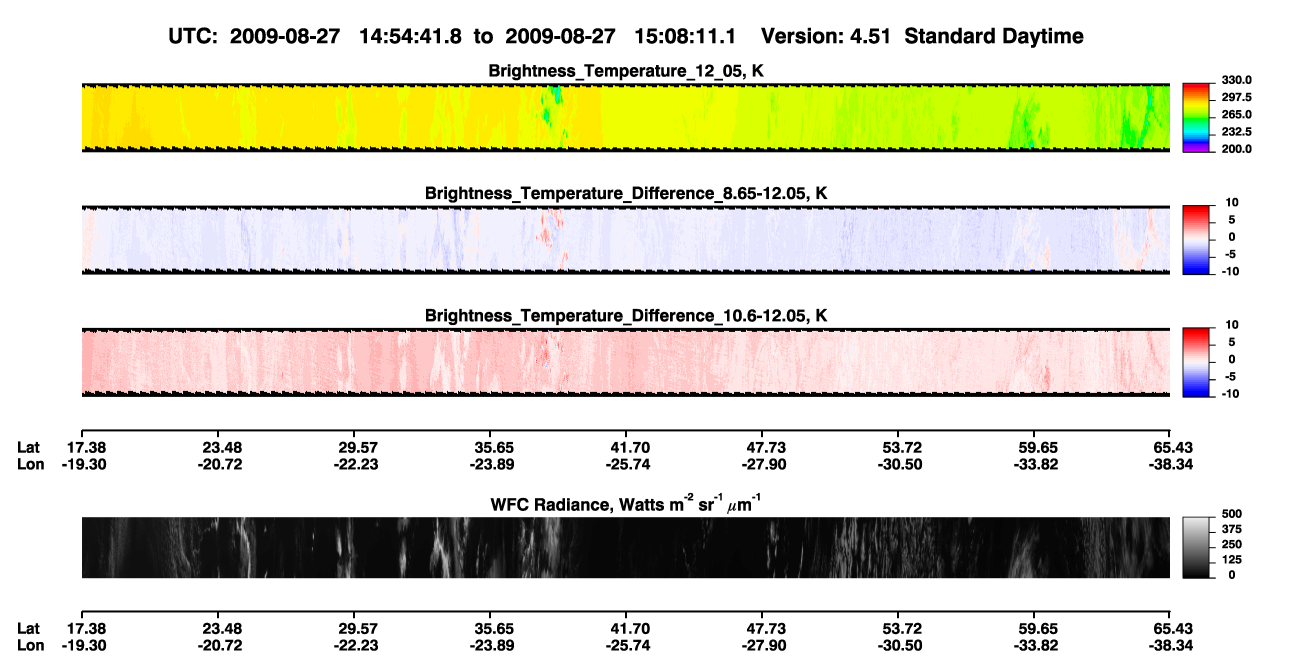Click latitude 65.43 on the bottom-most axis
This screenshot has width=1300, height=667.
(x=1170, y=628)
